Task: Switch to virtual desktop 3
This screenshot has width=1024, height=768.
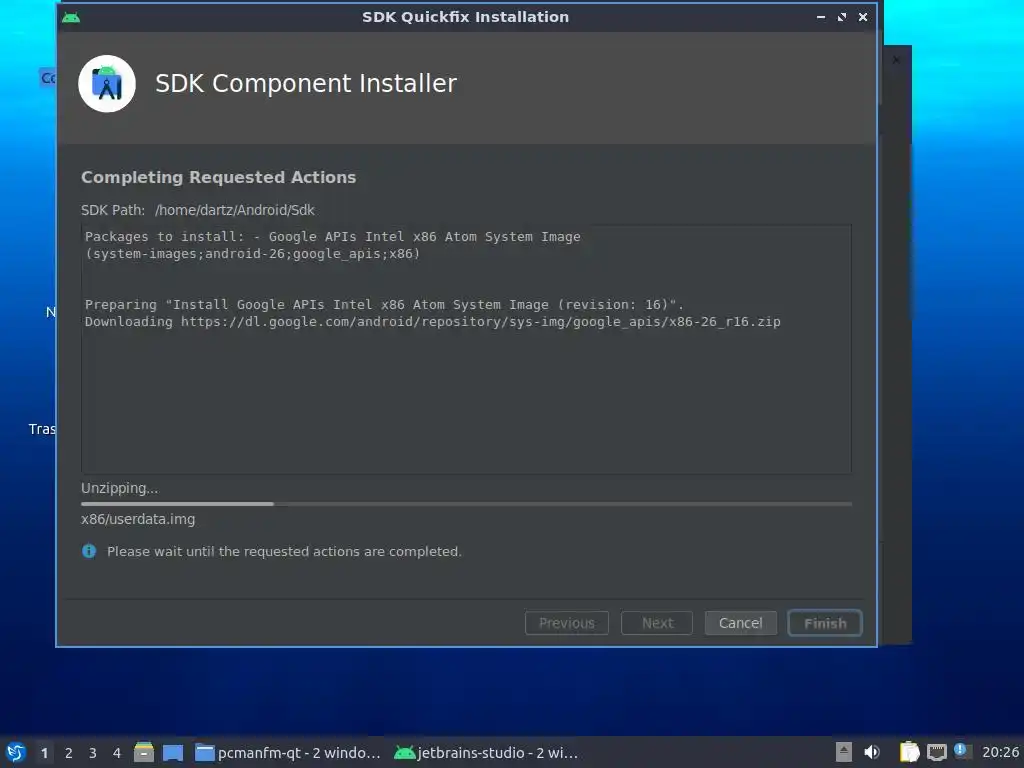Action: coord(93,753)
